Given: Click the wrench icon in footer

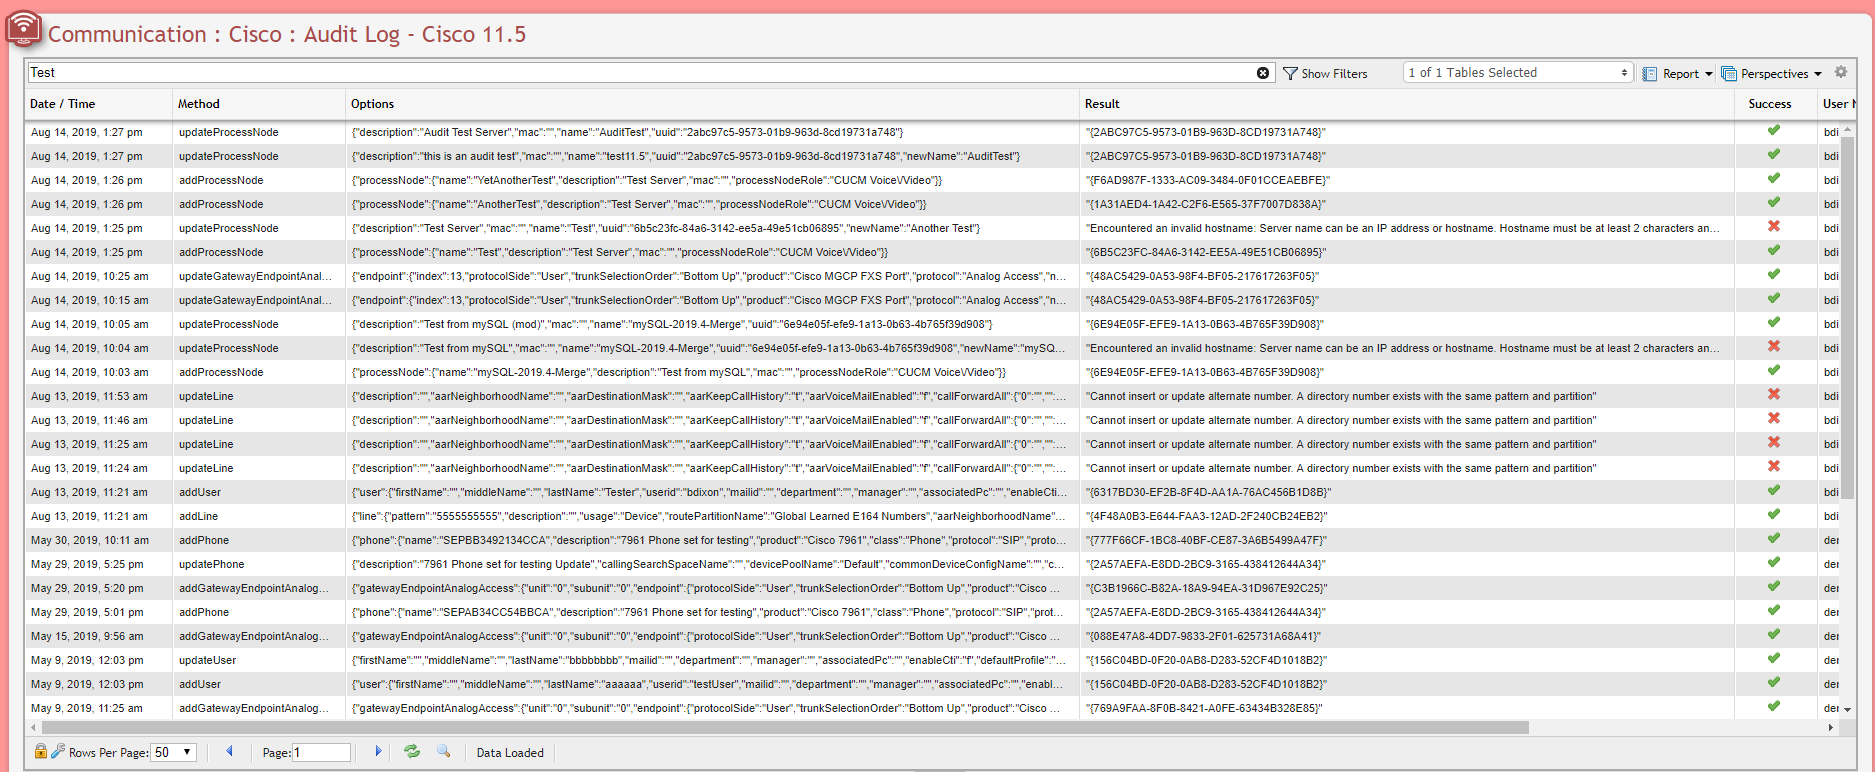Looking at the screenshot, I should point(58,752).
